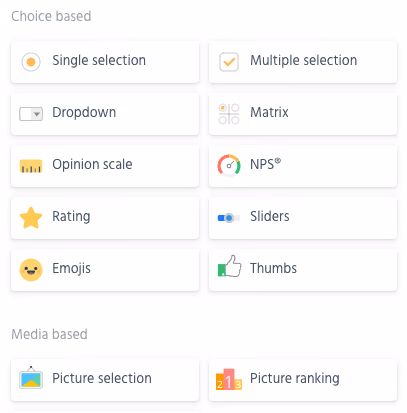Add a Picture ranking question
Image resolution: width=407 pixels, height=413 pixels.
303,380
